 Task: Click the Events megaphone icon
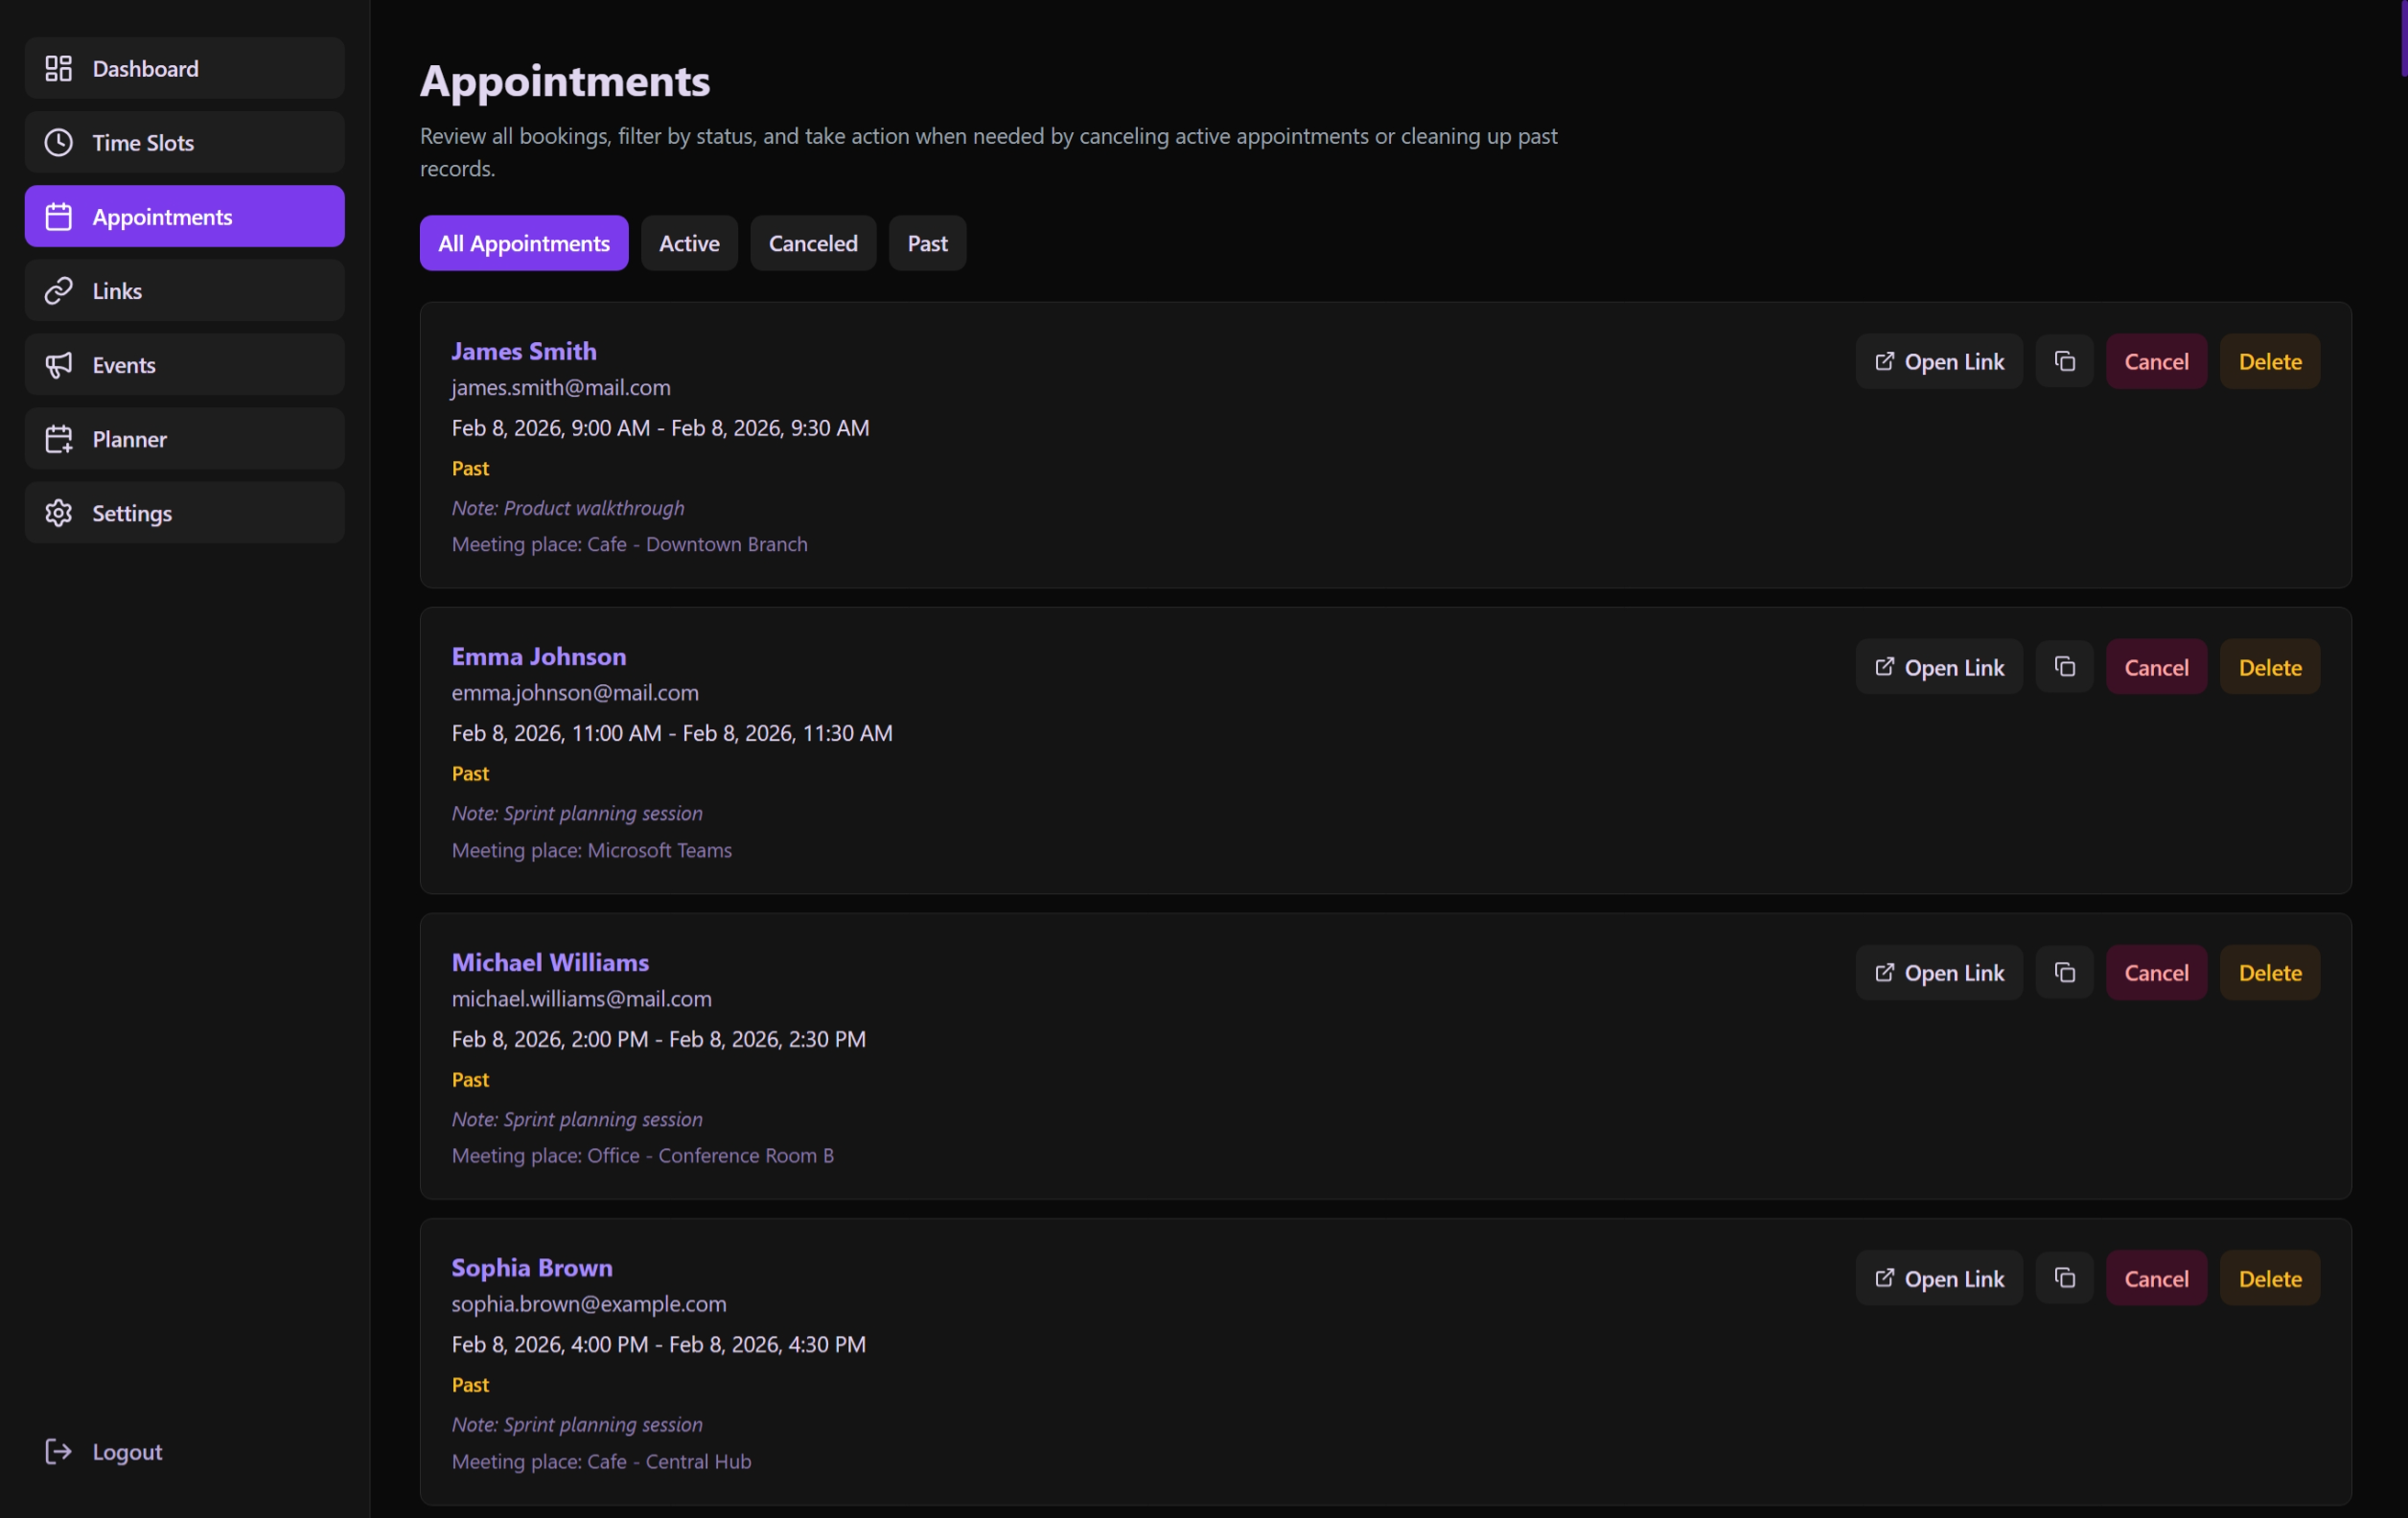pyautogui.click(x=59, y=364)
